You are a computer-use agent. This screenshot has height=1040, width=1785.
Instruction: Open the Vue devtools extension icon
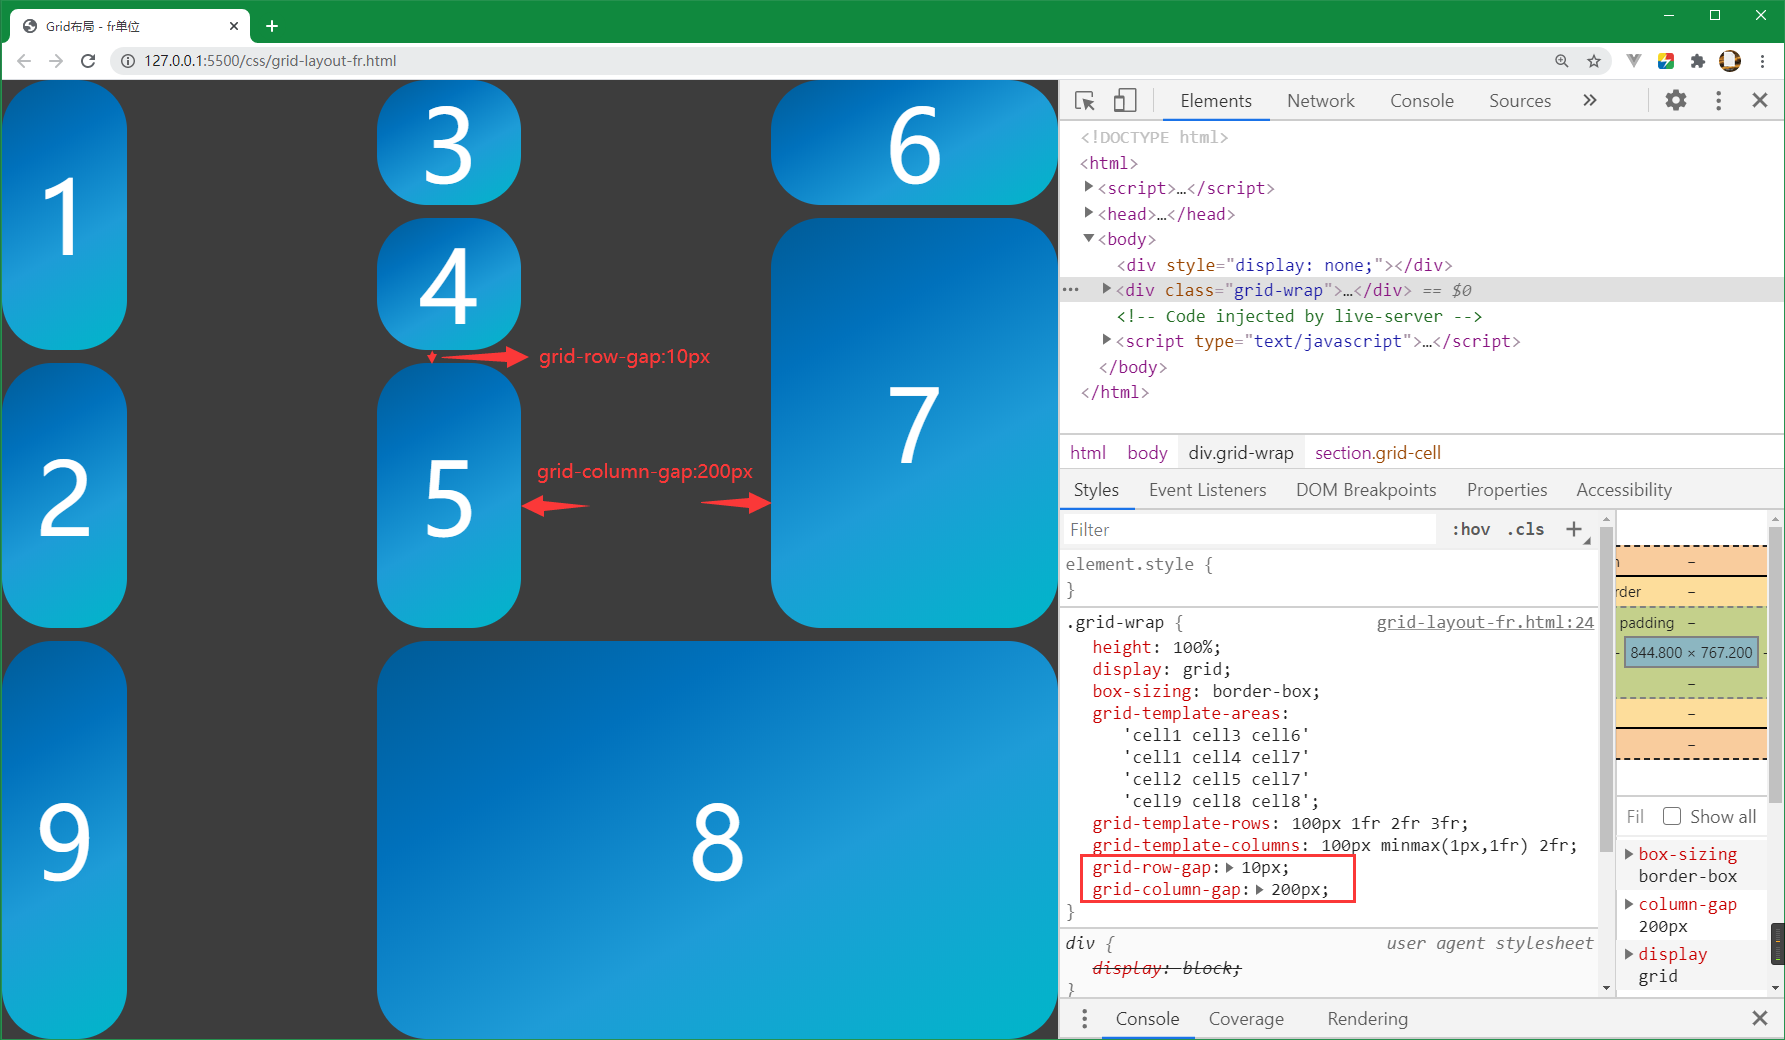pyautogui.click(x=1634, y=61)
